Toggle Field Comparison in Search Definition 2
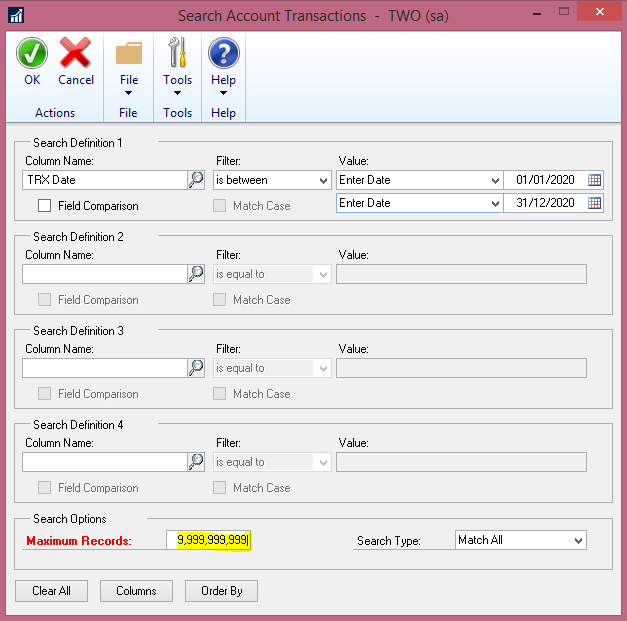 point(44,300)
